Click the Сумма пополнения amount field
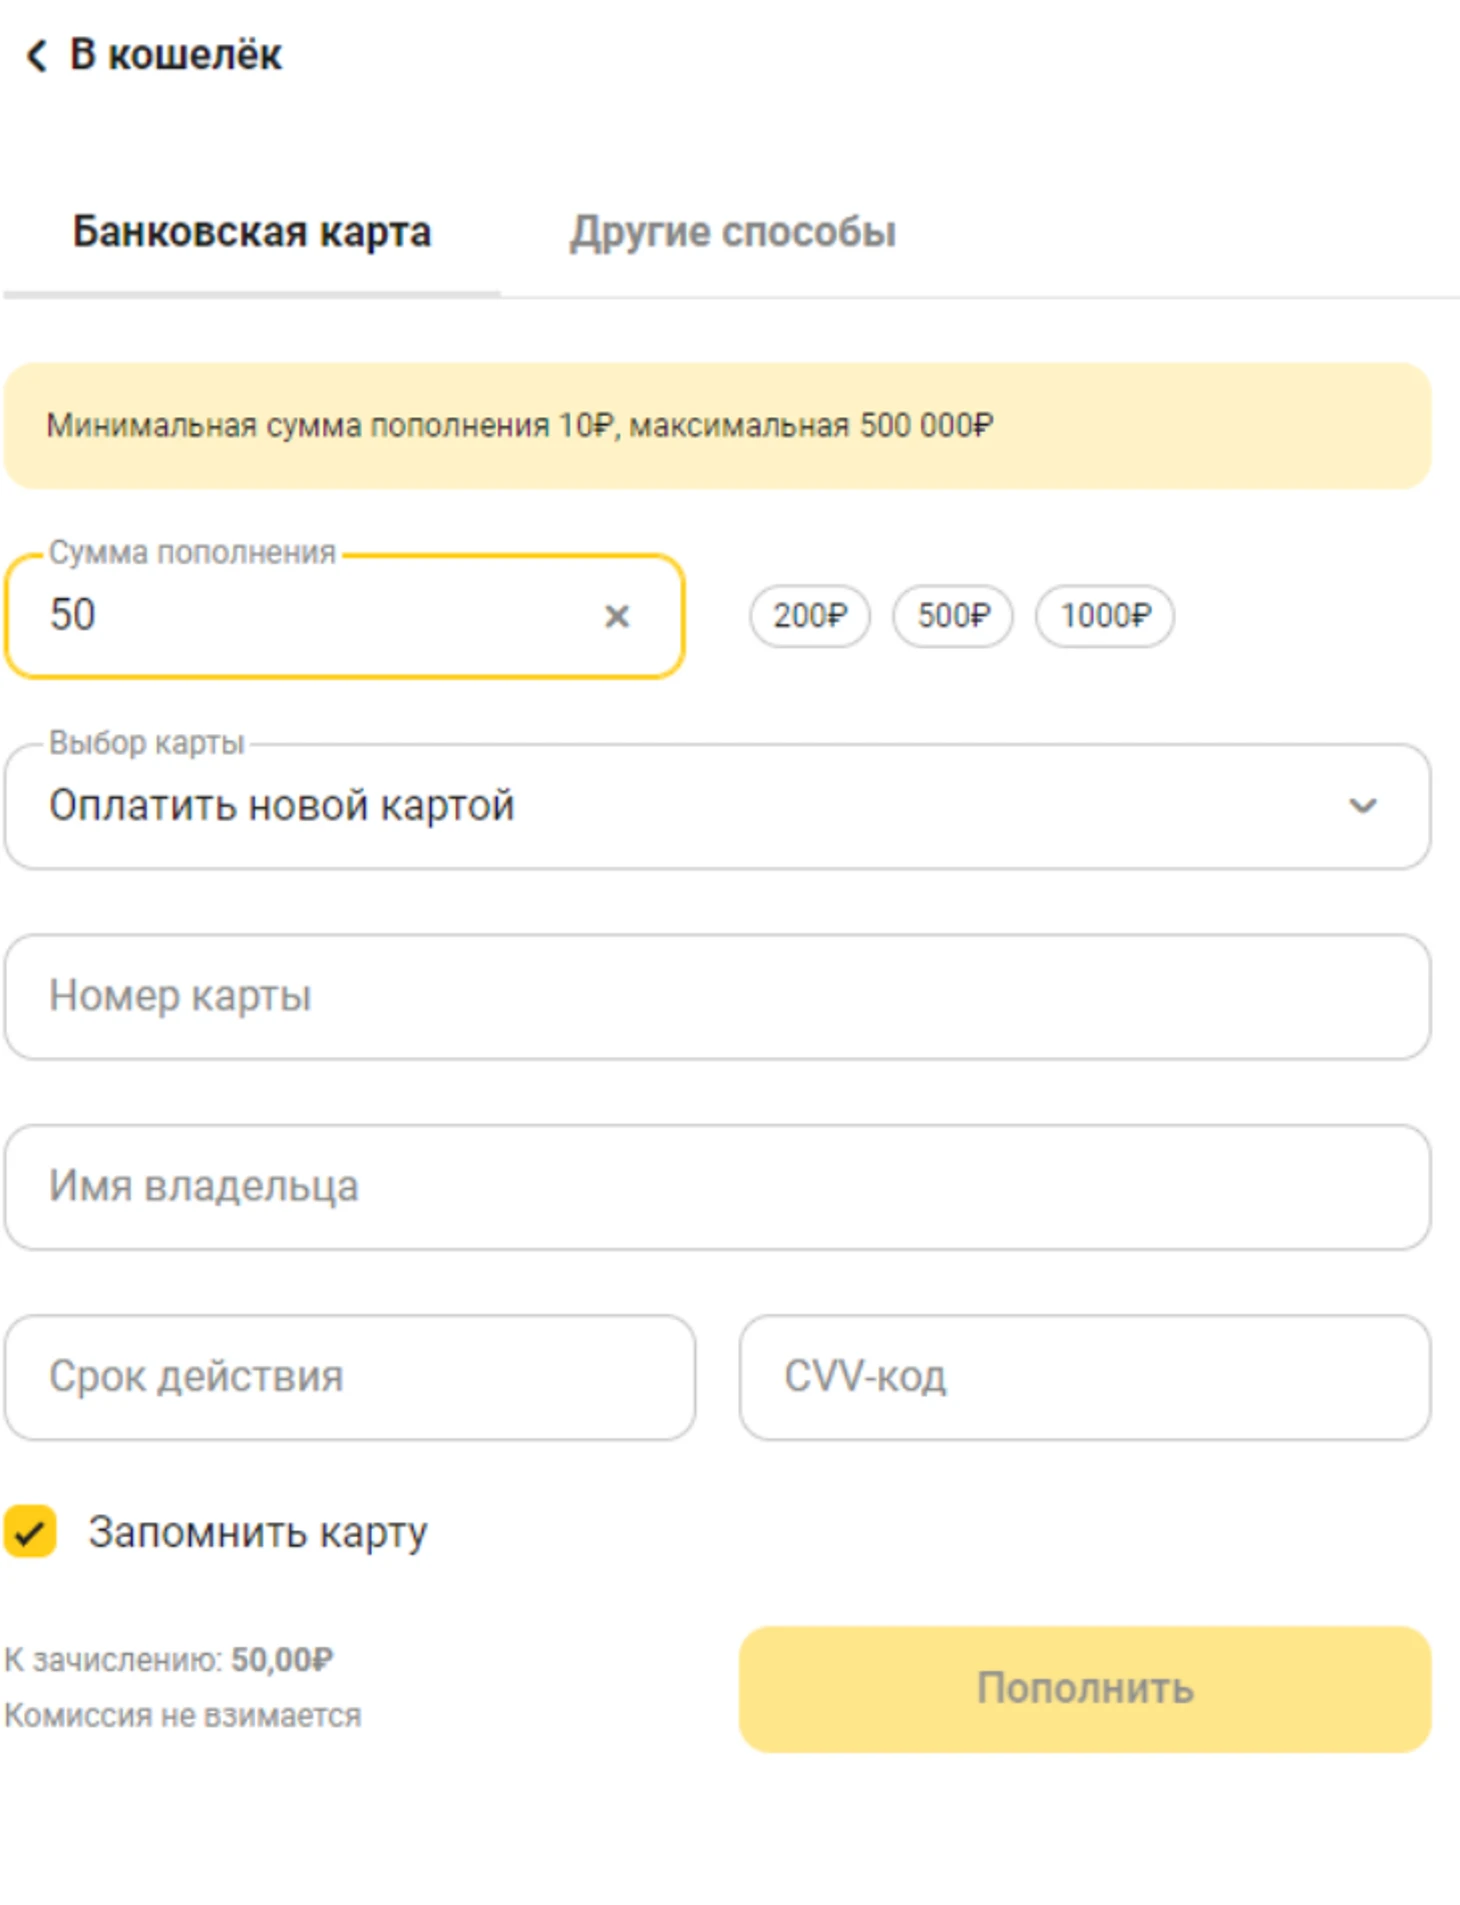1460x1905 pixels. [300, 617]
